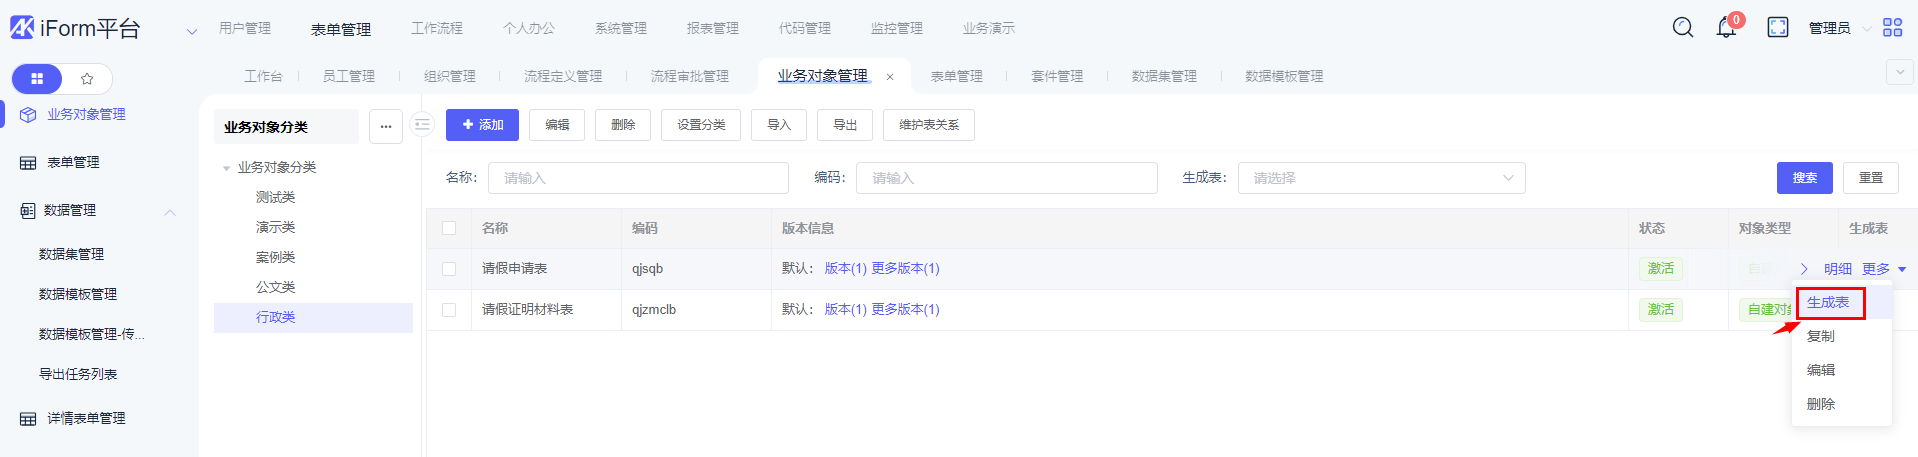1918x457 pixels.
Task: Click the ellipsis button beside 业务对象分类
Action: point(386,126)
